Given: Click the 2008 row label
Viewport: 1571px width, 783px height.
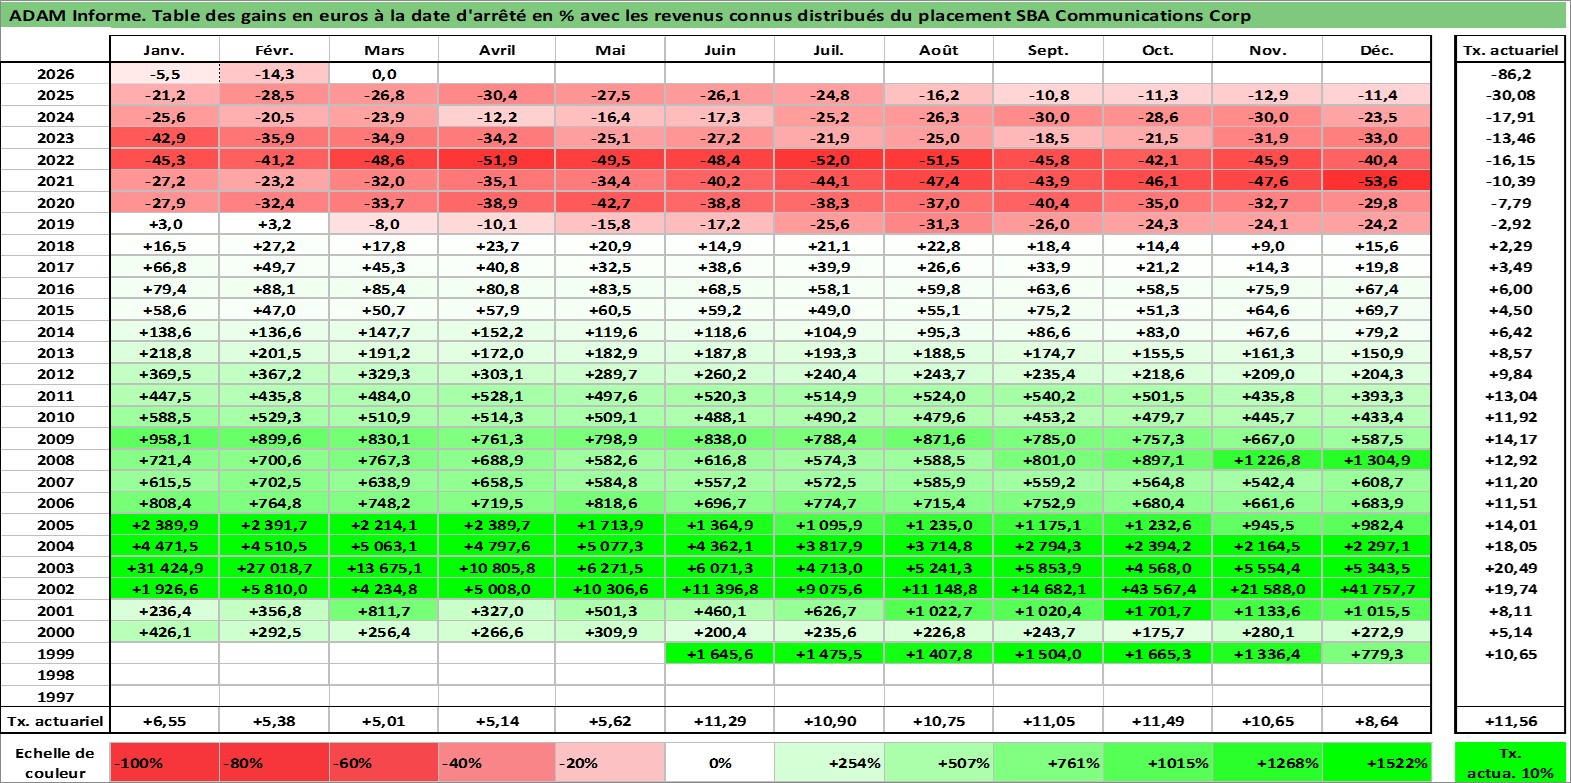Looking at the screenshot, I should 55,460.
